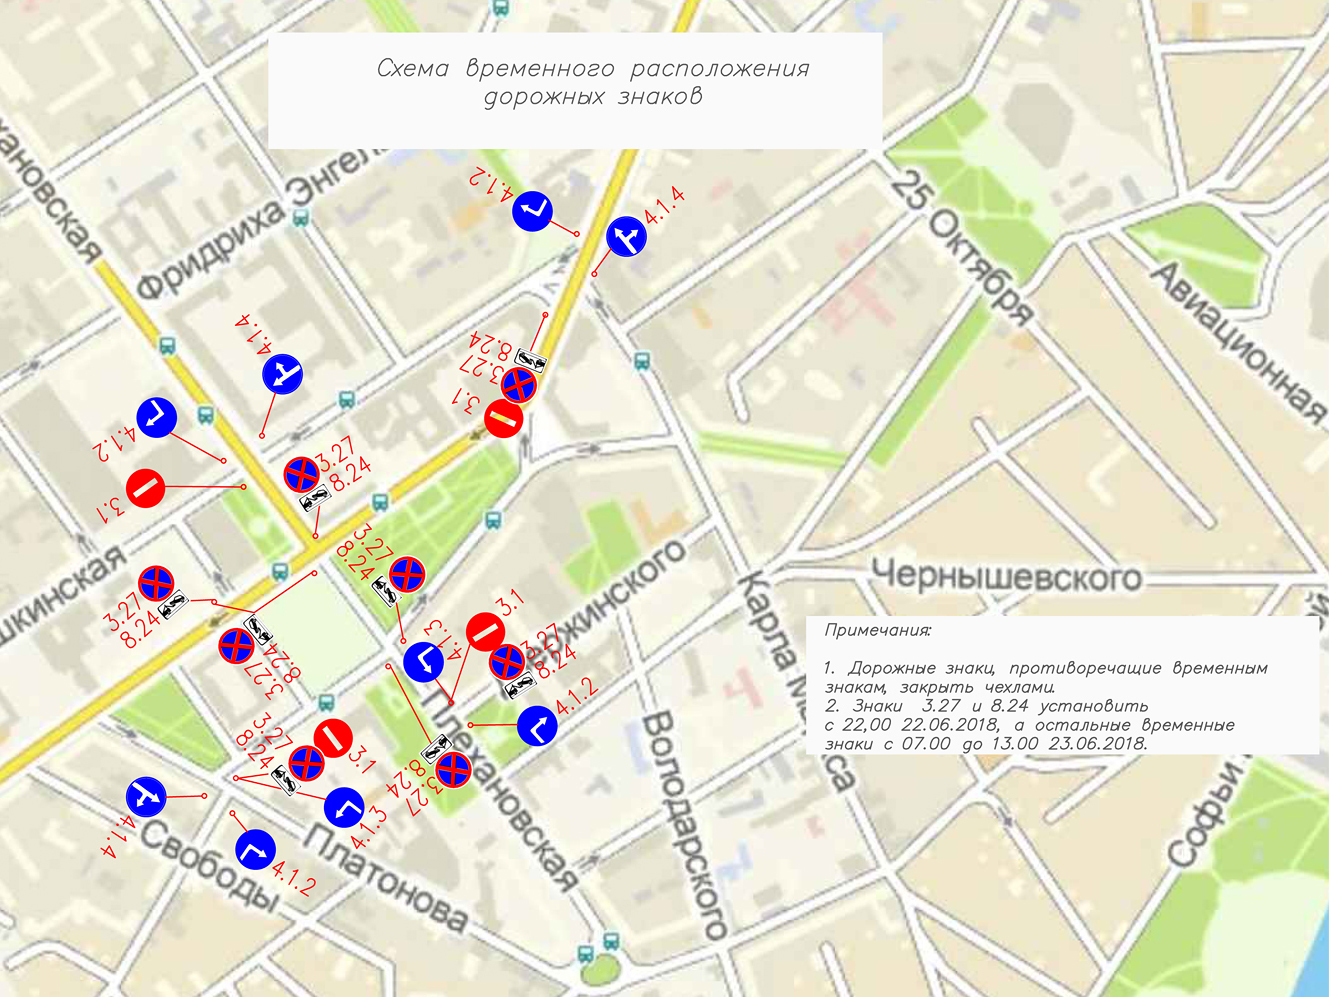The height and width of the screenshot is (997, 1329).
Task: Click the bus stop icon near Карла Маркса street
Action: (642, 361)
